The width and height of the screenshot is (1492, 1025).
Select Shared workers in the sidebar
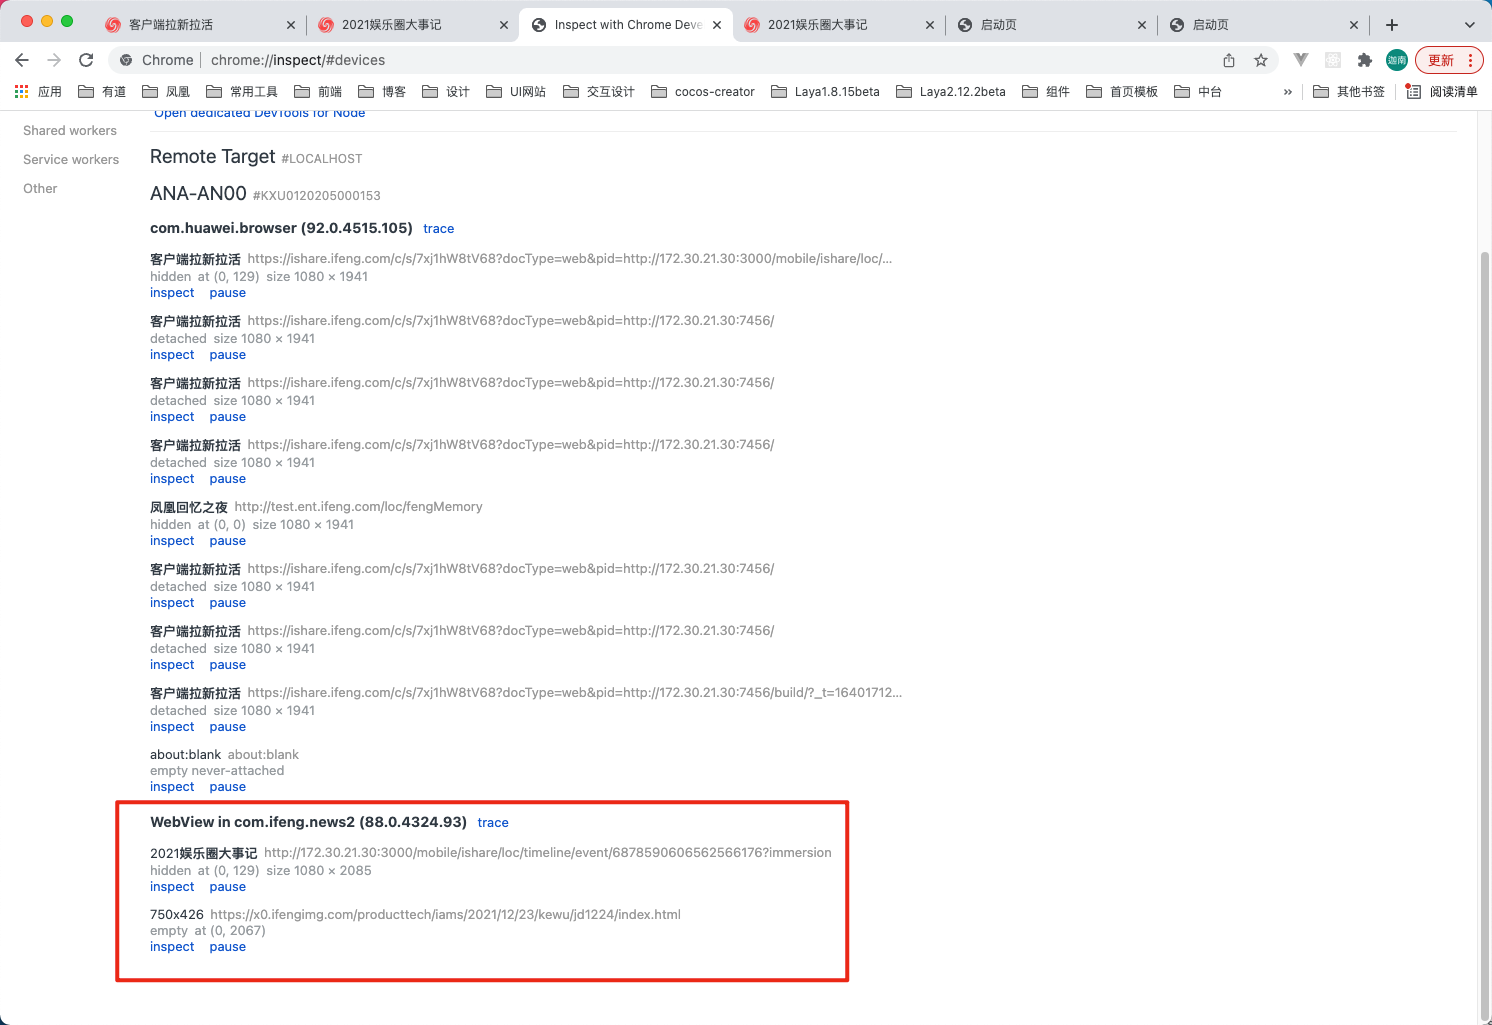coord(70,130)
